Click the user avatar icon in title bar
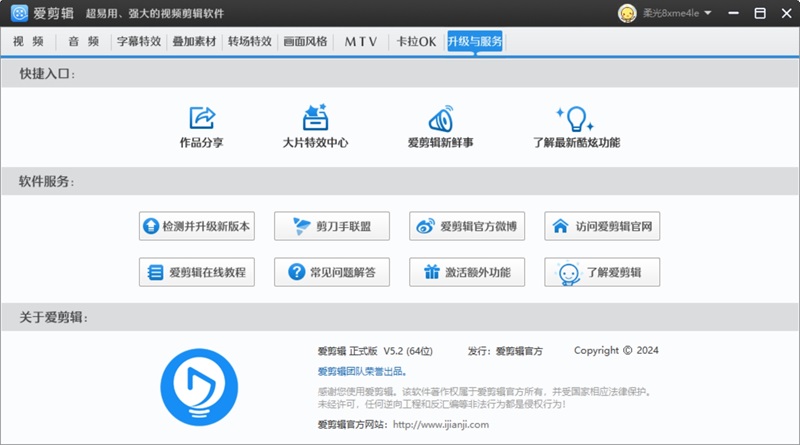The height and width of the screenshot is (445, 800). pos(627,13)
